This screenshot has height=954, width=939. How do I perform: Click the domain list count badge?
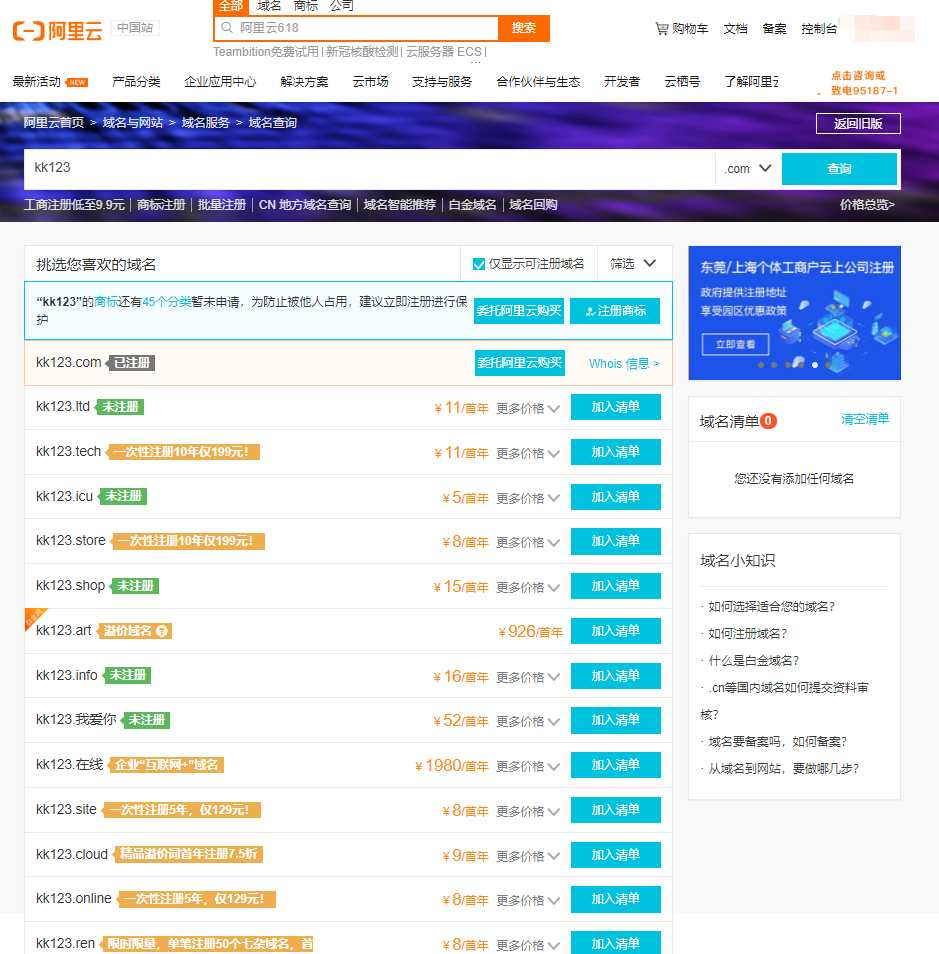coord(768,420)
